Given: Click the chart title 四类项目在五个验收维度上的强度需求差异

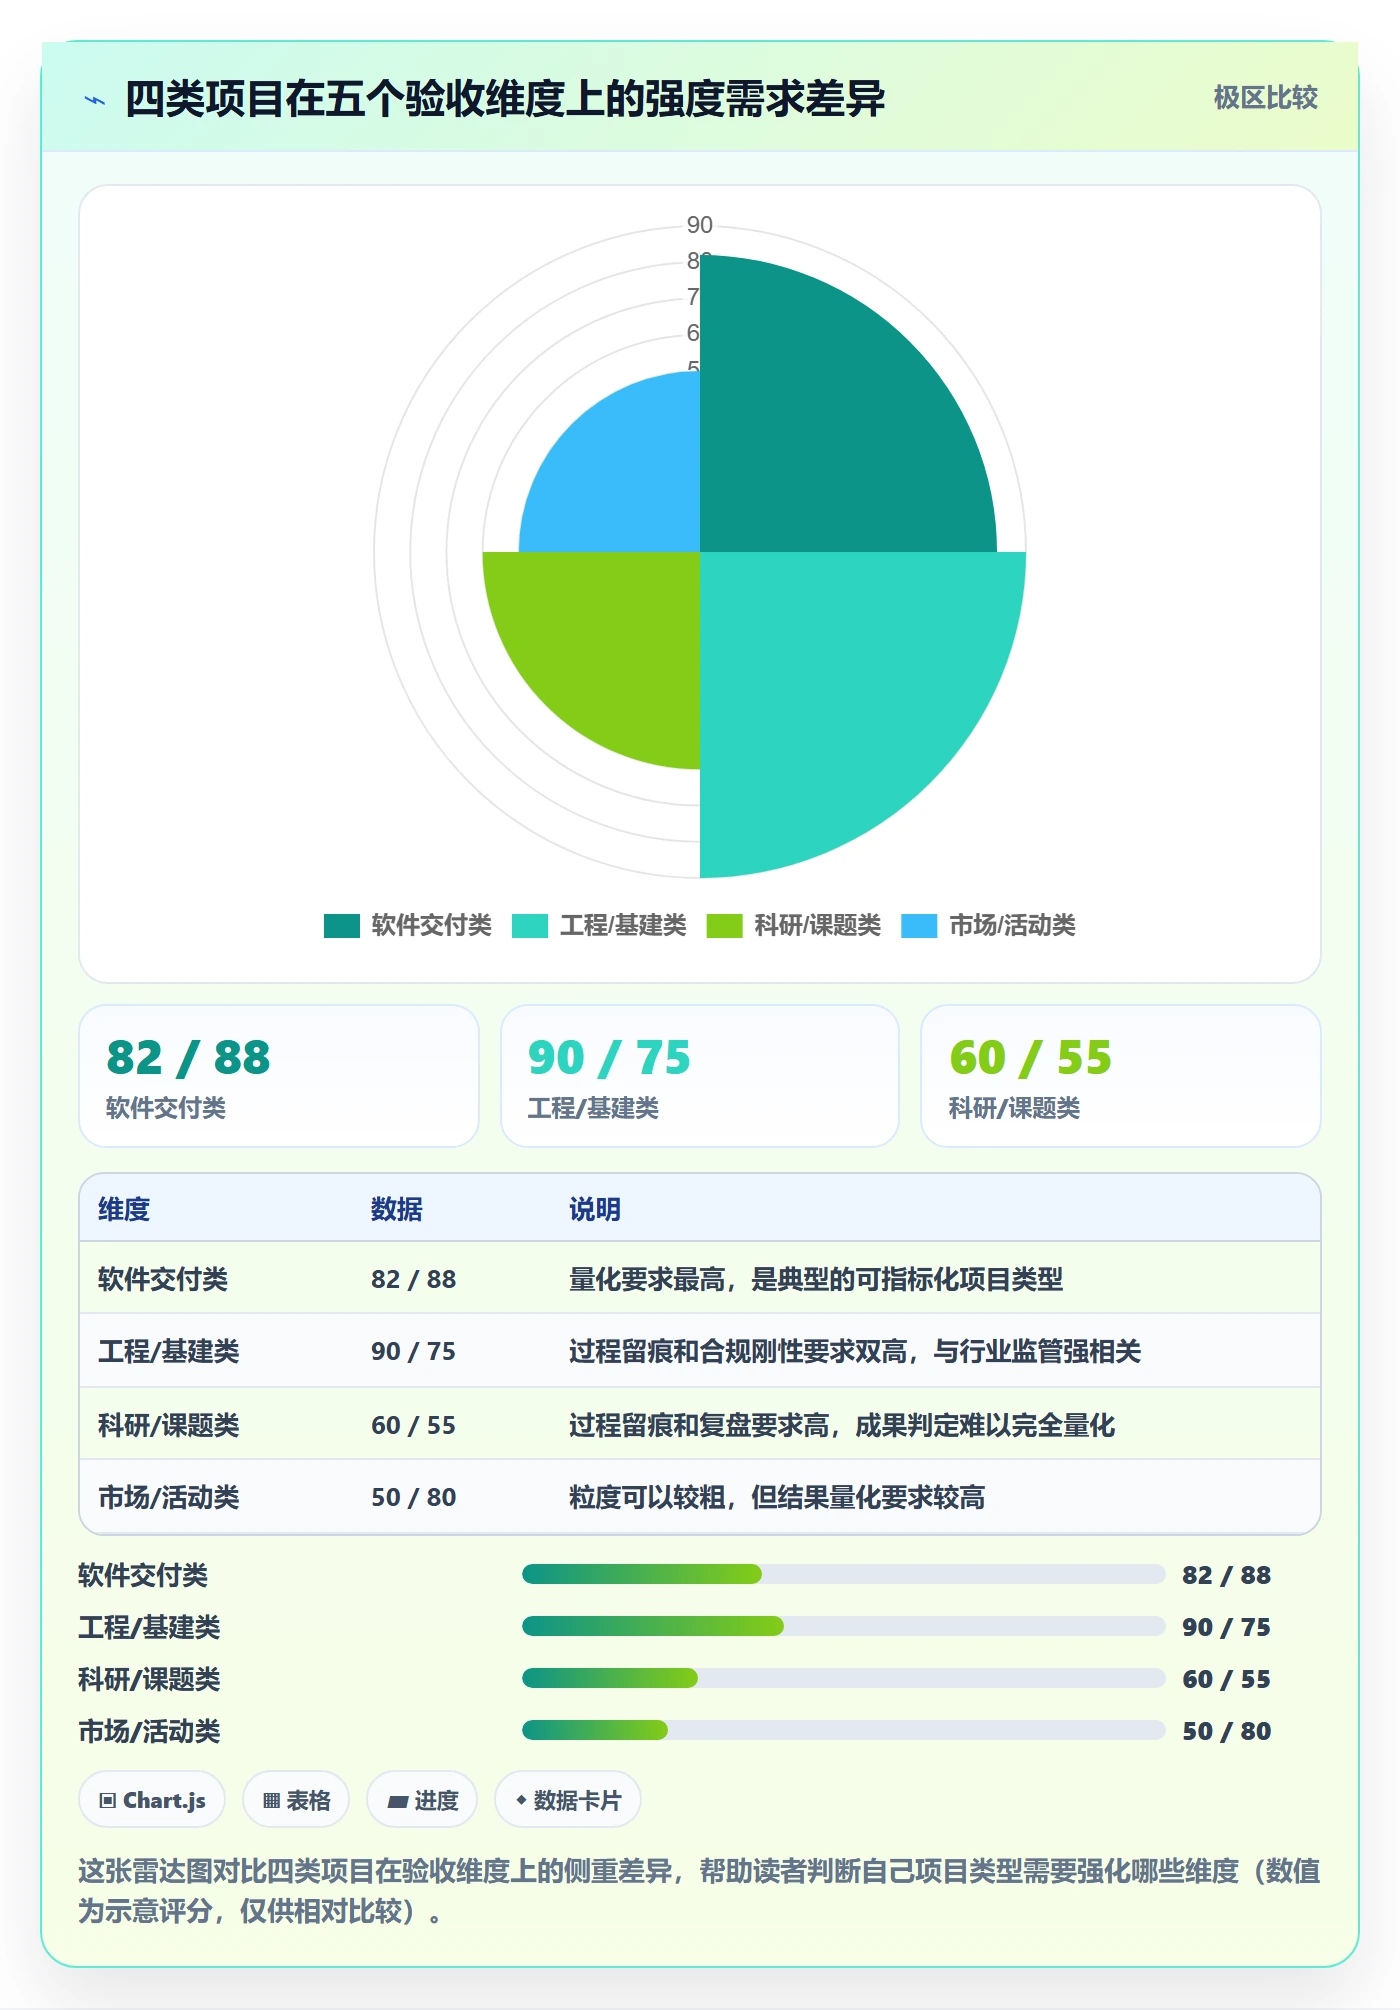Looking at the screenshot, I should pos(505,99).
